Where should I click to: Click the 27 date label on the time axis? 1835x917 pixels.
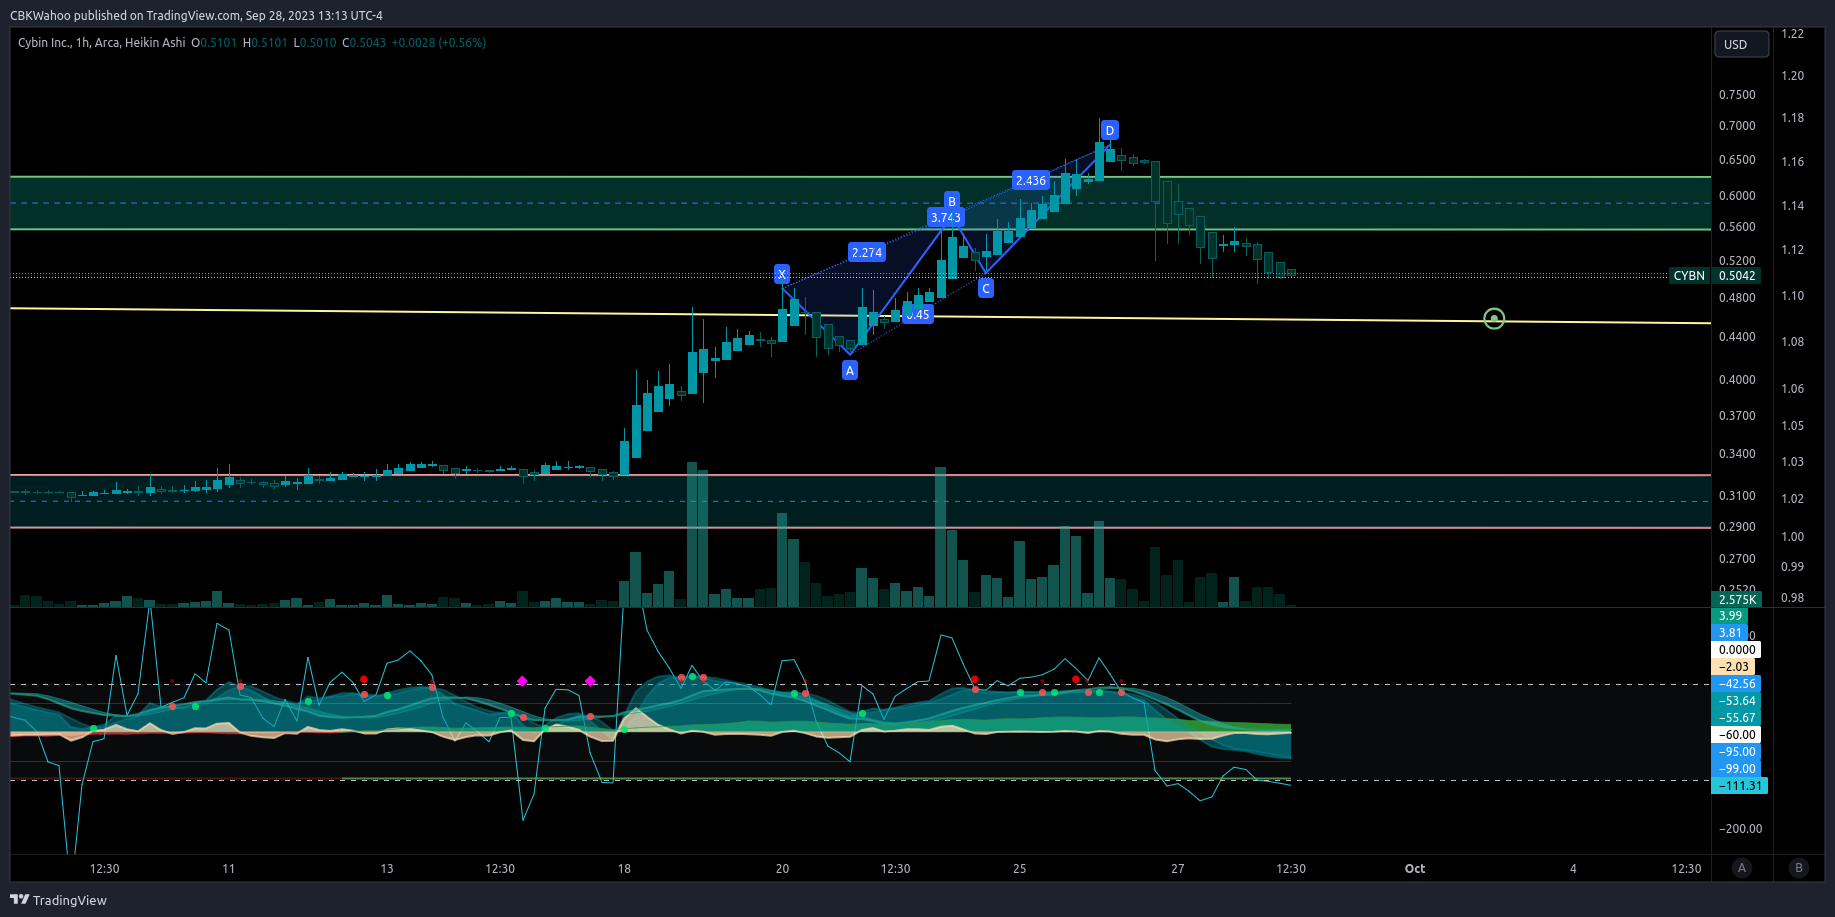coord(1178,869)
